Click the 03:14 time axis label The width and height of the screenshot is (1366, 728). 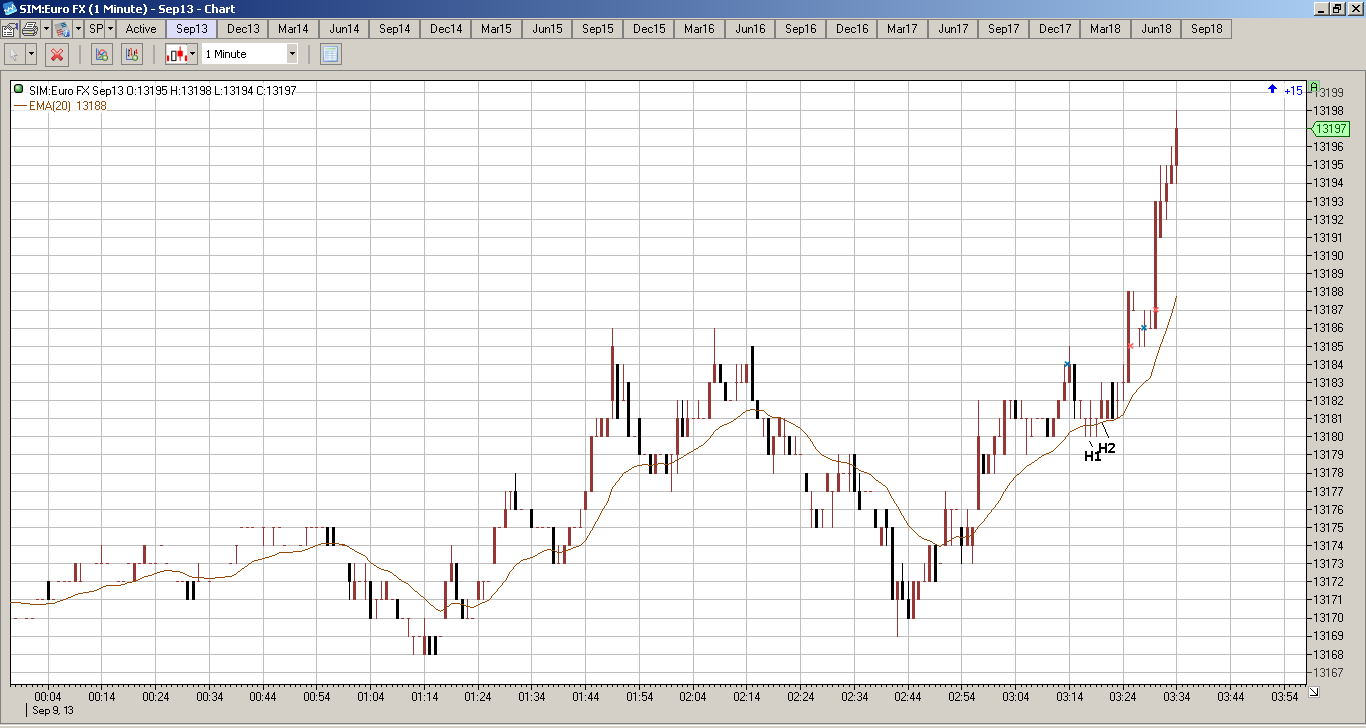tap(1070, 695)
